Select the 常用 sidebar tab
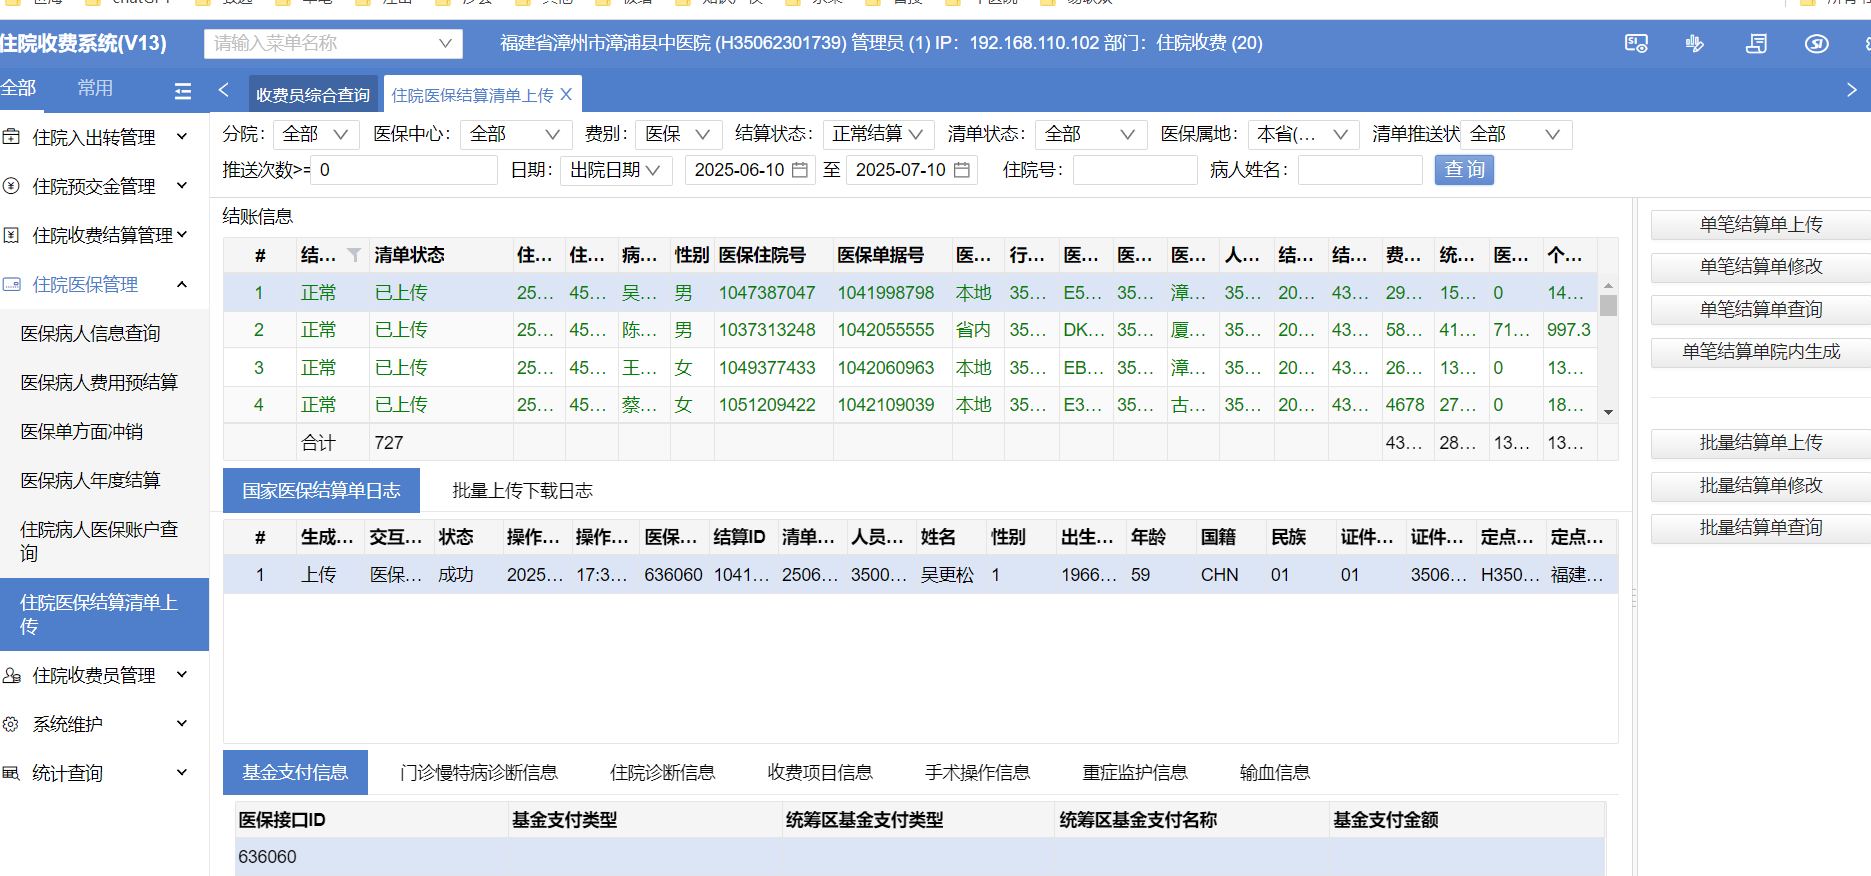1871x876 pixels. click(95, 88)
